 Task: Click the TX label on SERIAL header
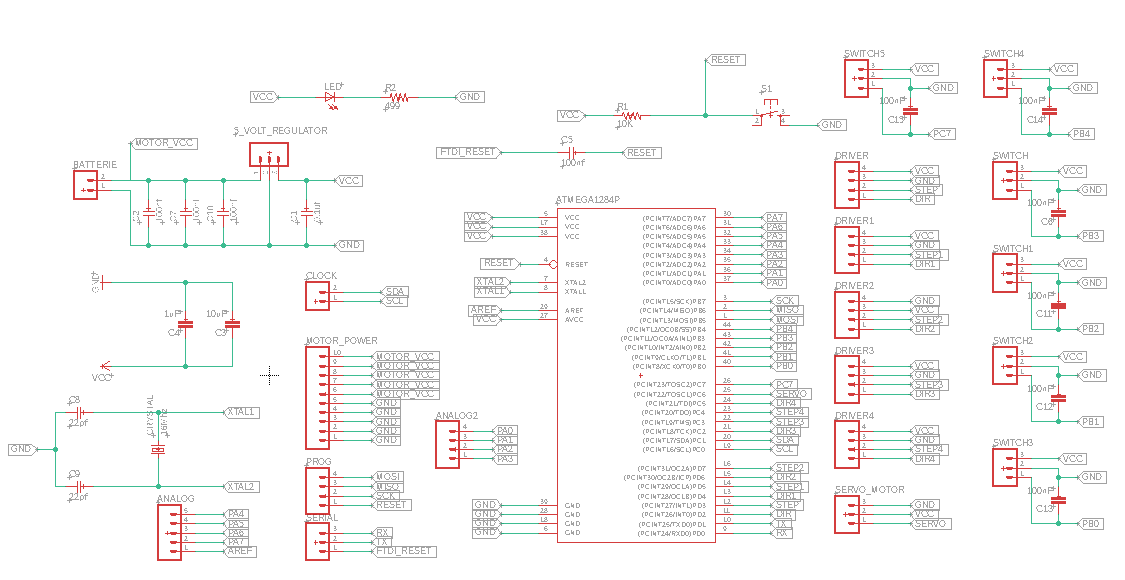tap(382, 542)
